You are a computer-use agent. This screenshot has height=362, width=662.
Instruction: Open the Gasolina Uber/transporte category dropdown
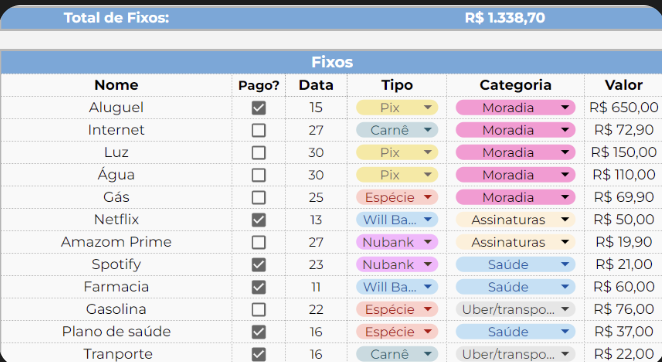(515, 309)
